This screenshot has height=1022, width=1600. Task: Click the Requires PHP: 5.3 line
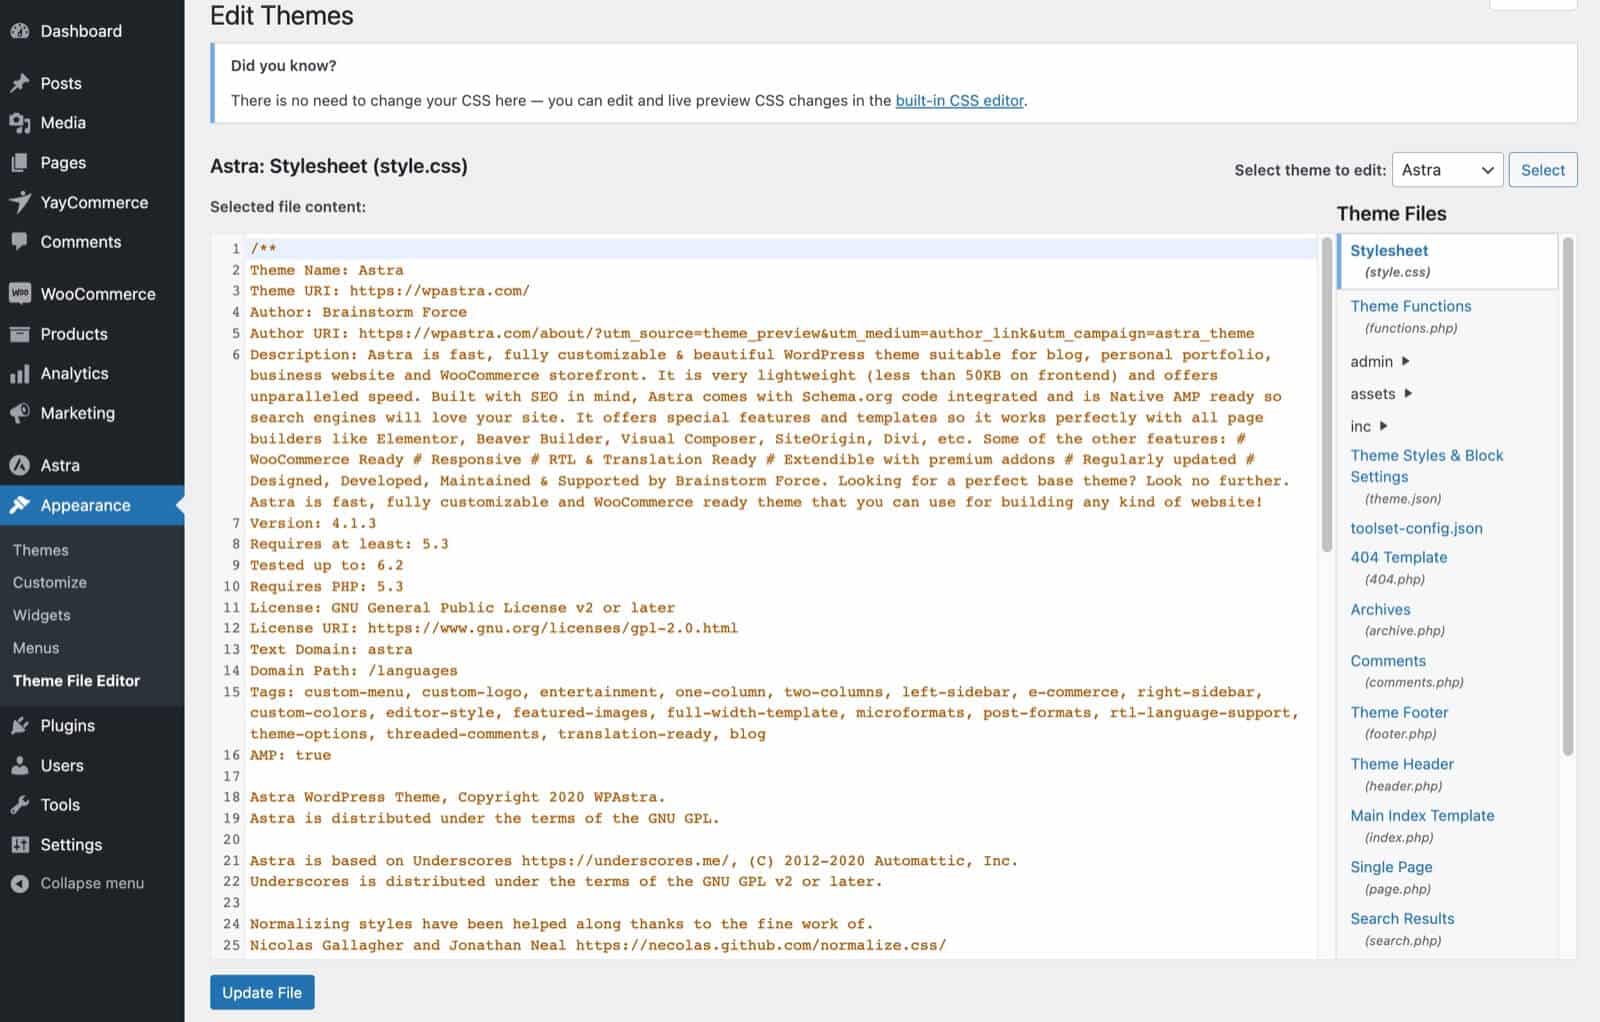pyautogui.click(x=327, y=586)
